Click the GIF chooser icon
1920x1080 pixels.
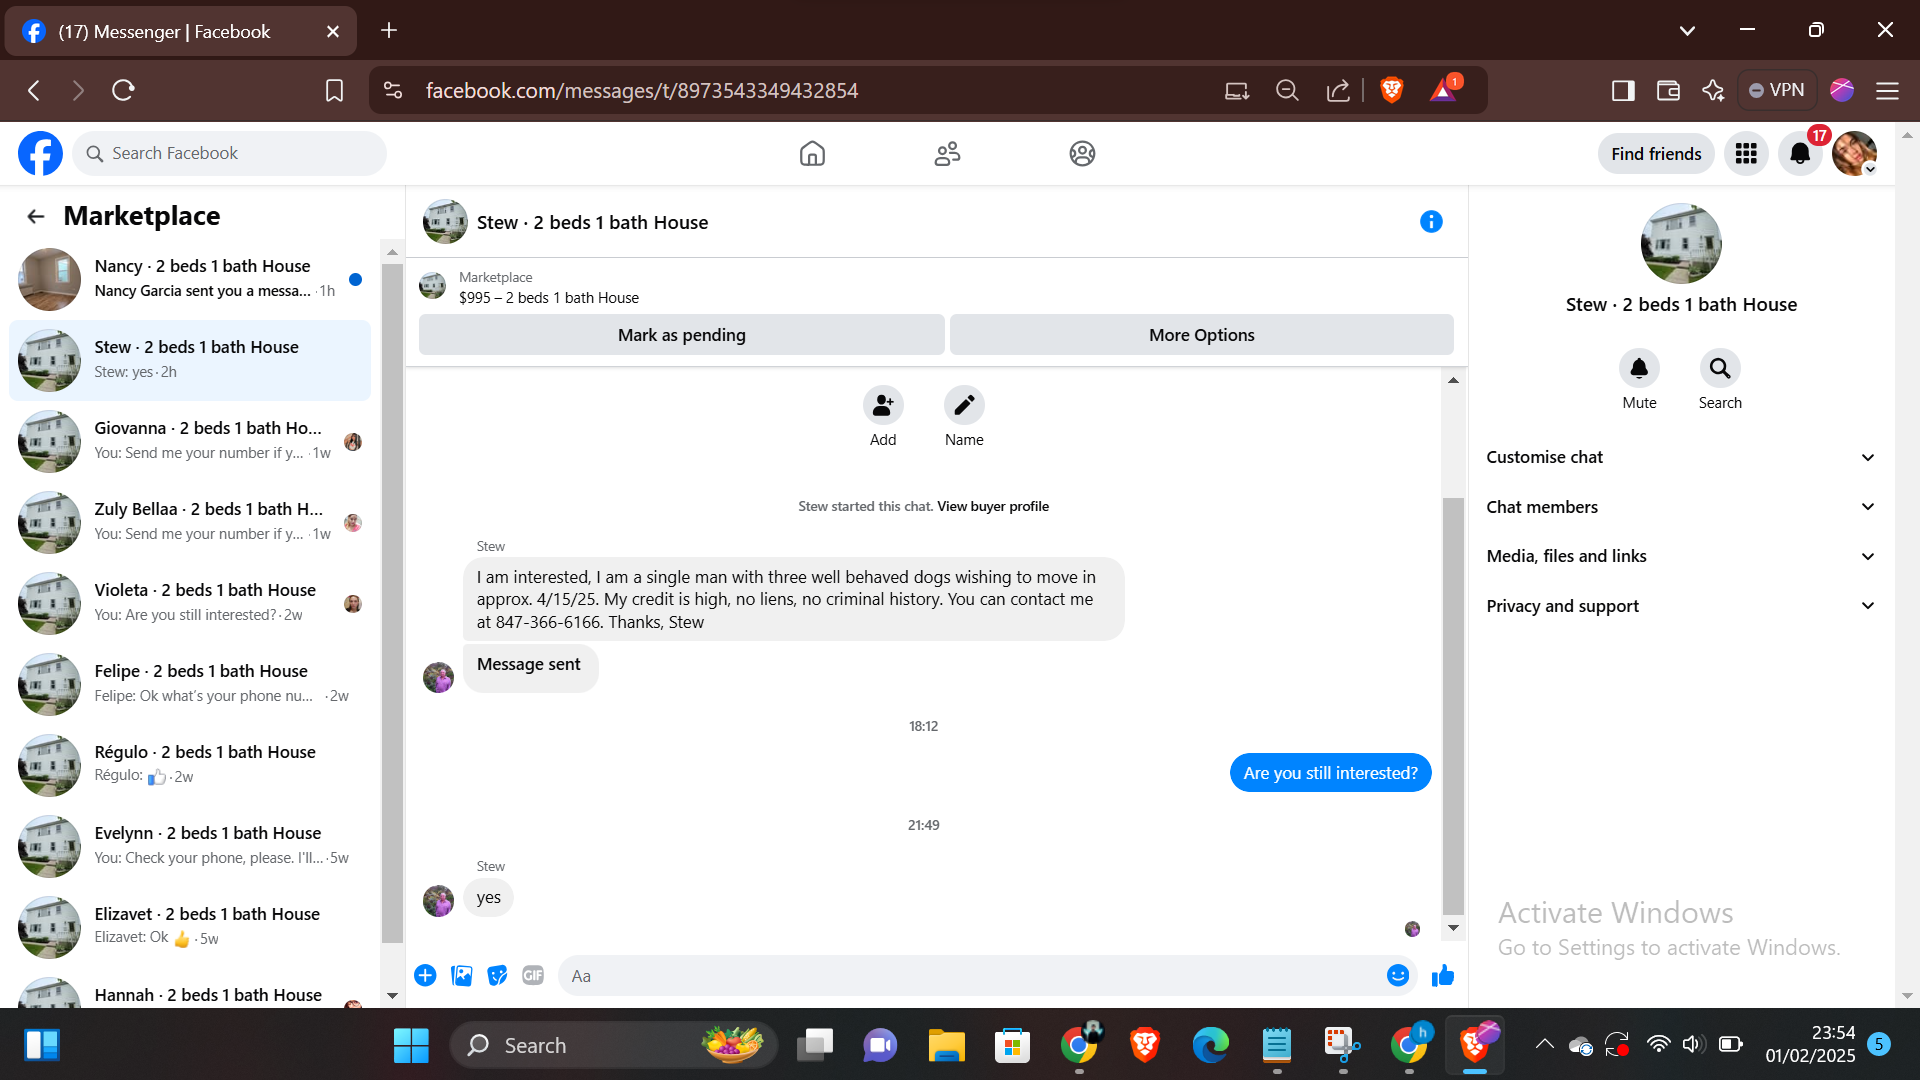tap(533, 976)
